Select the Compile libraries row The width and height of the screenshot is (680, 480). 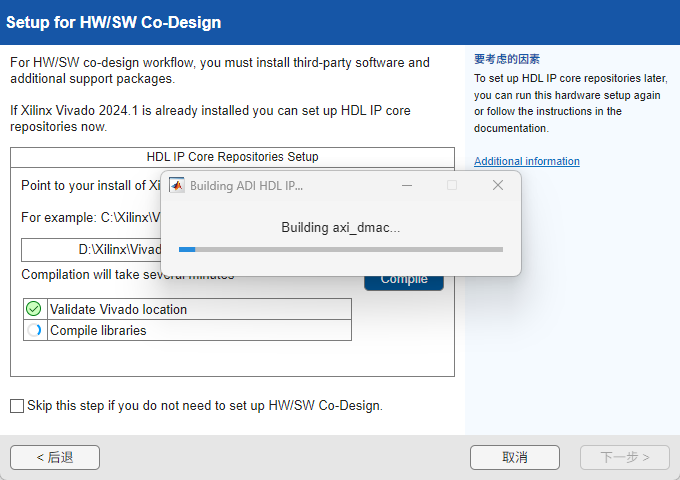[x=187, y=330]
